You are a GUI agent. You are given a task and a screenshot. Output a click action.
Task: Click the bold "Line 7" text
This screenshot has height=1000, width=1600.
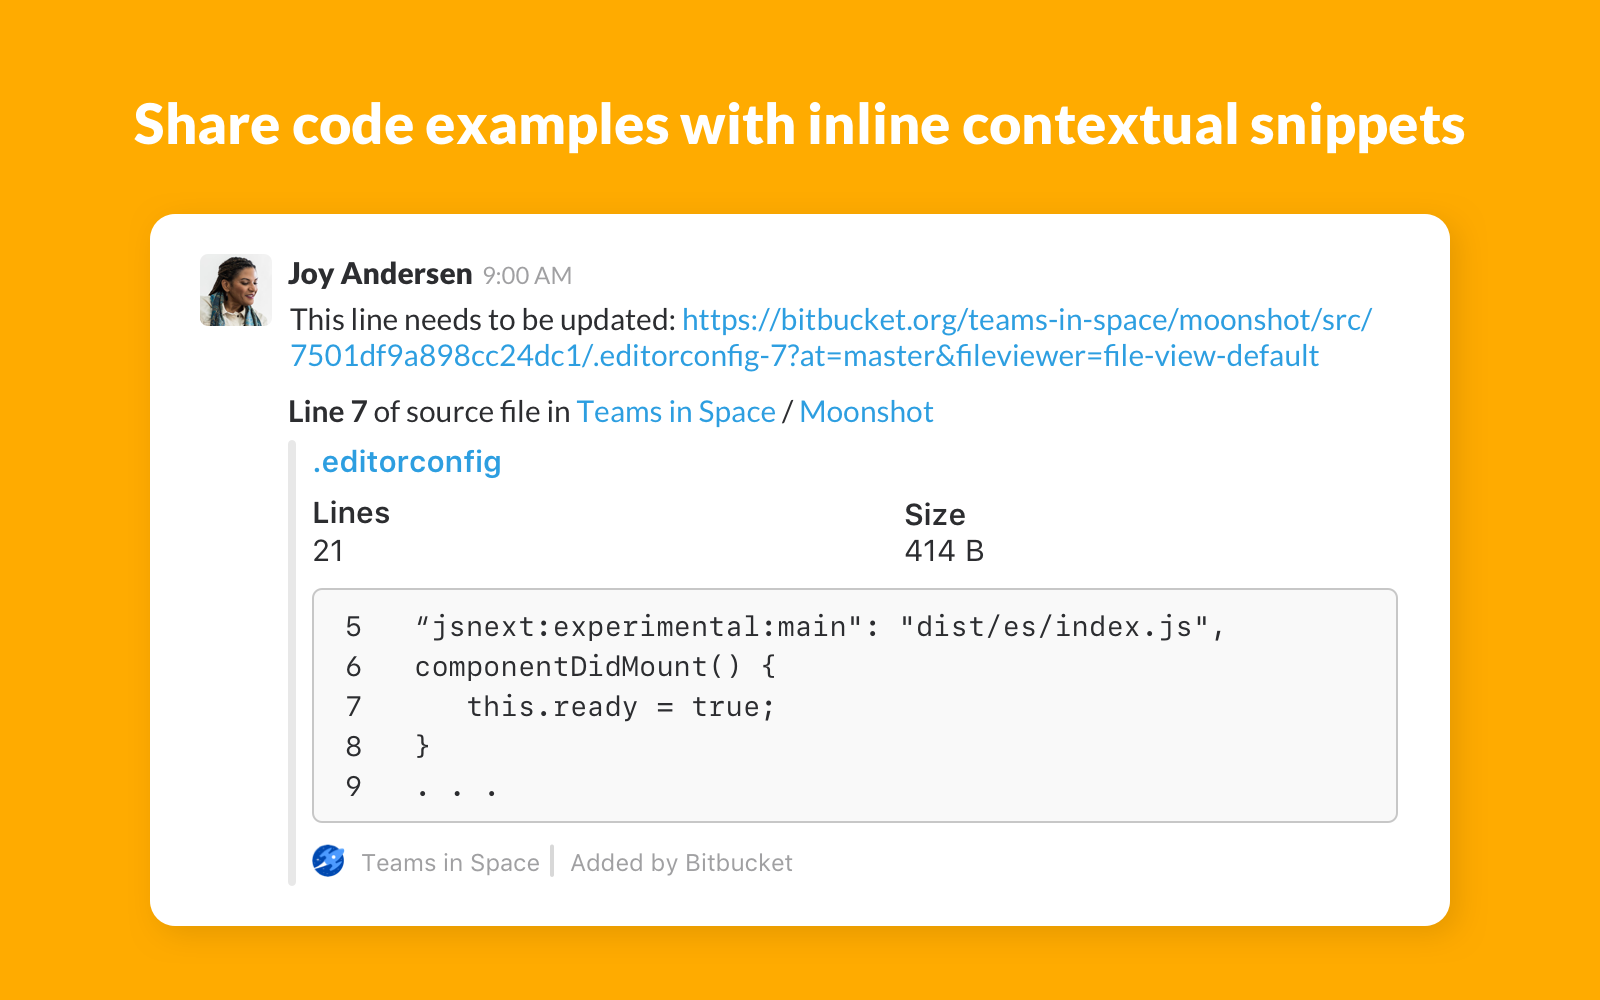pos(328,412)
